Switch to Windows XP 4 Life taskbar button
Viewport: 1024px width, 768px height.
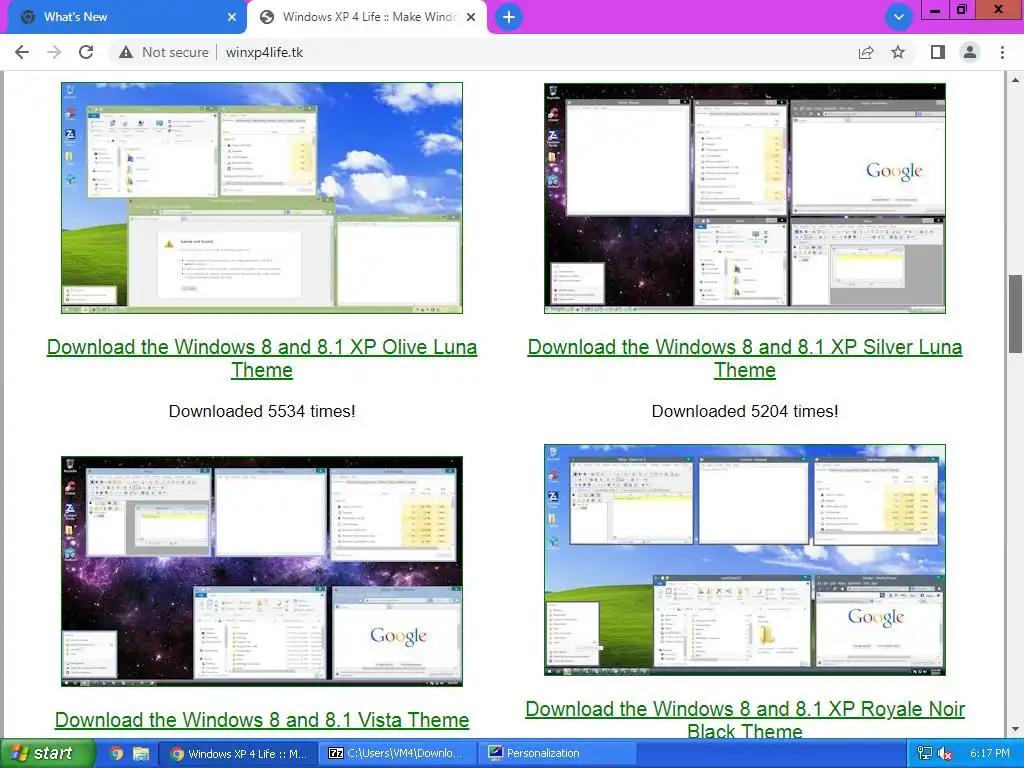238,754
